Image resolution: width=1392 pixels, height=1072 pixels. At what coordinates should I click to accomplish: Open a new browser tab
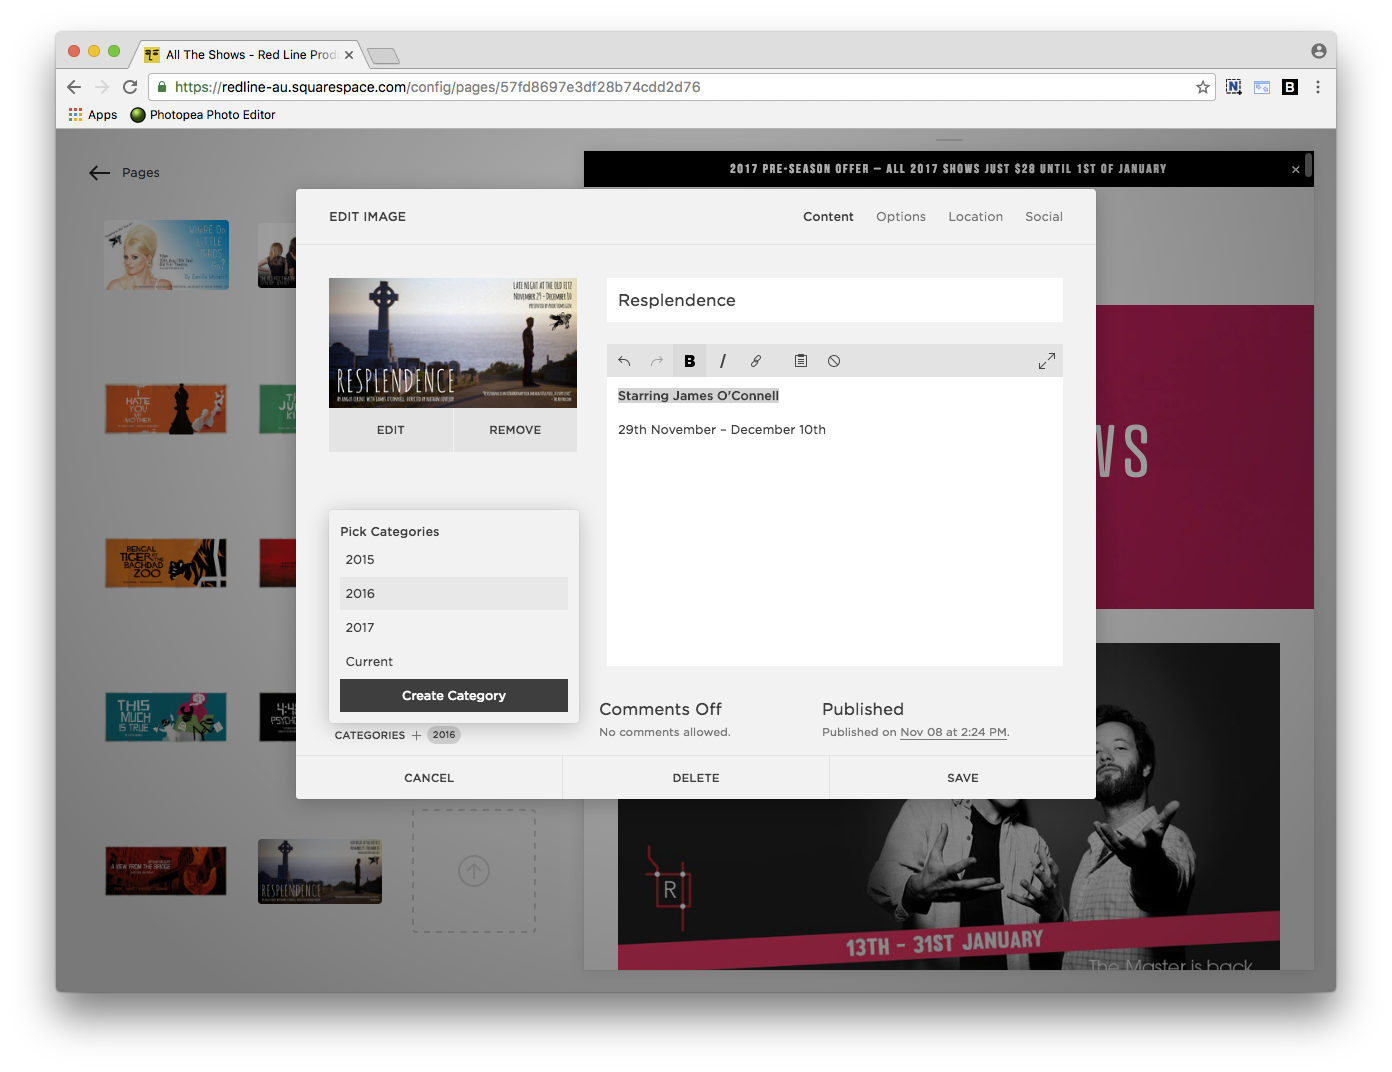(x=383, y=56)
